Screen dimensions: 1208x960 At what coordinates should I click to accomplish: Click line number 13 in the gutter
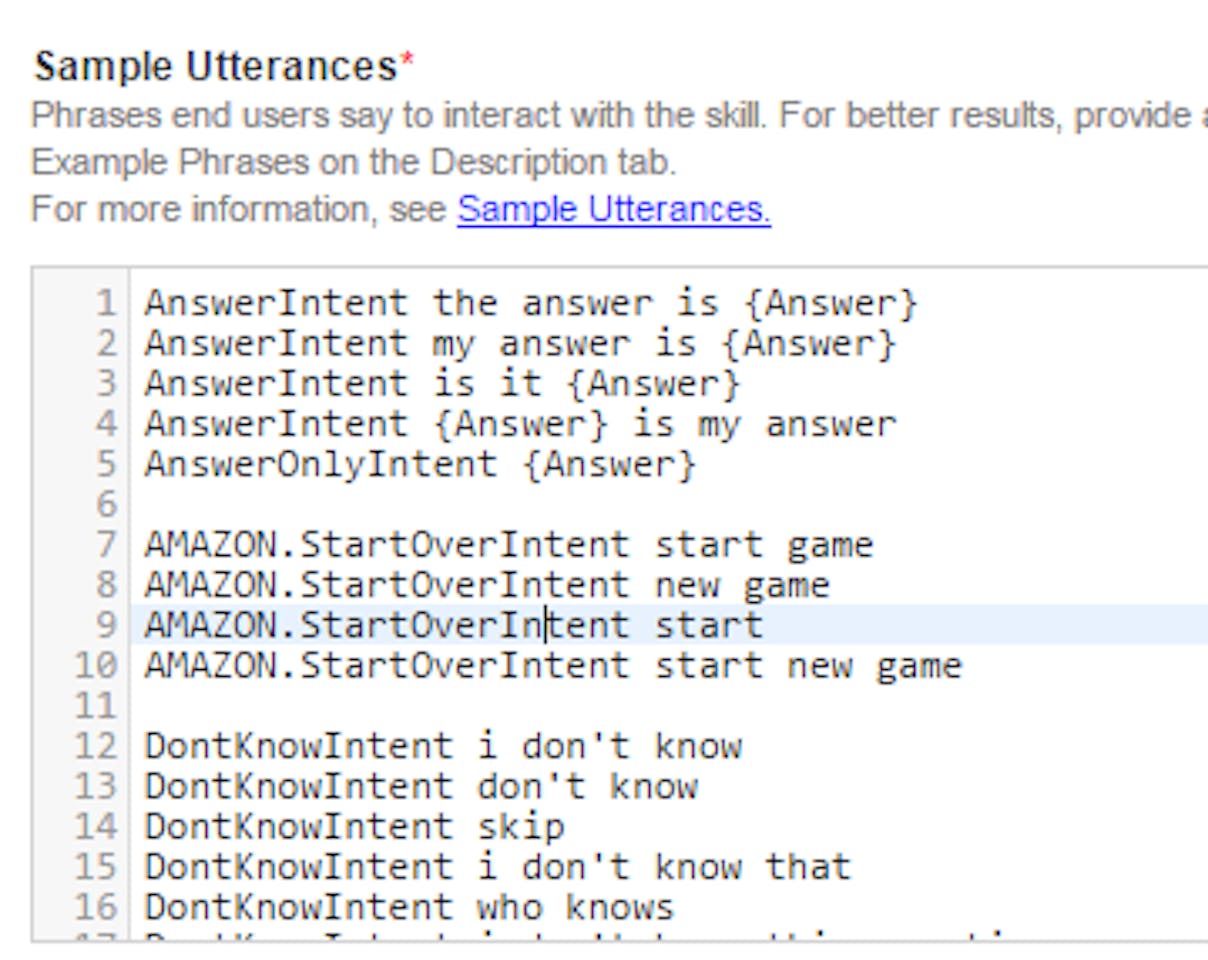96,786
